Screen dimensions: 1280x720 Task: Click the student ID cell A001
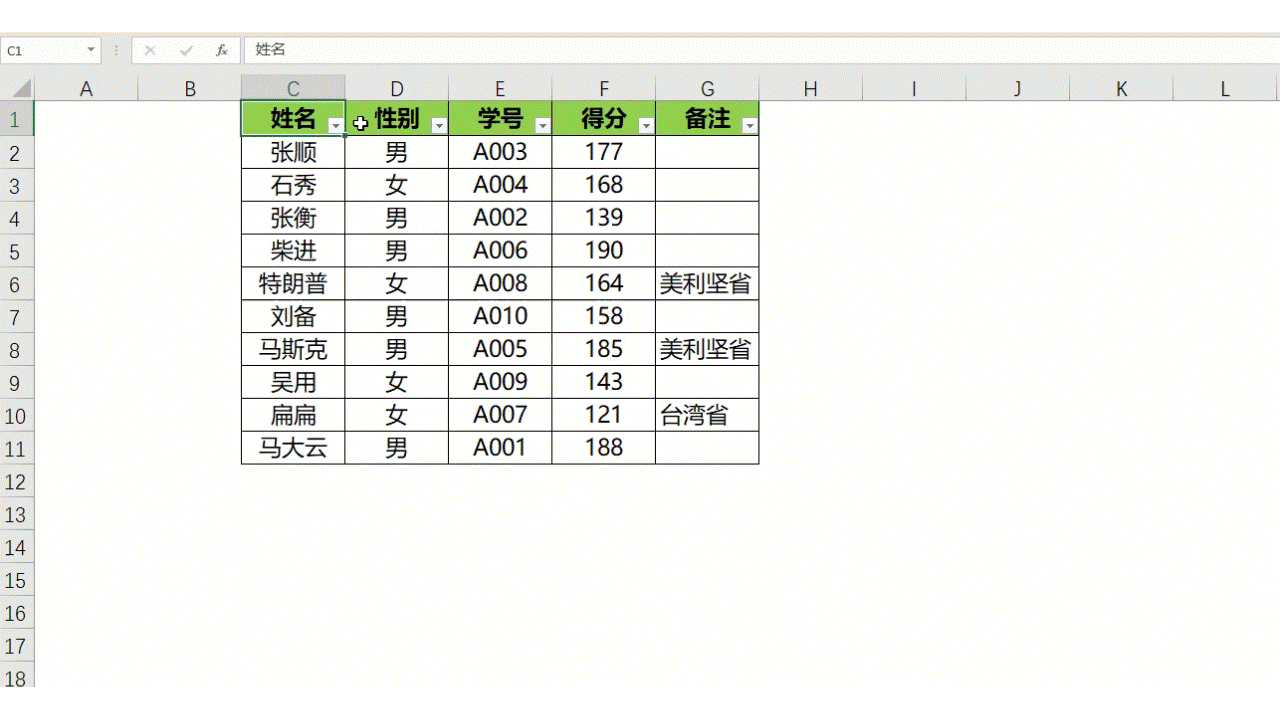tap(500, 448)
